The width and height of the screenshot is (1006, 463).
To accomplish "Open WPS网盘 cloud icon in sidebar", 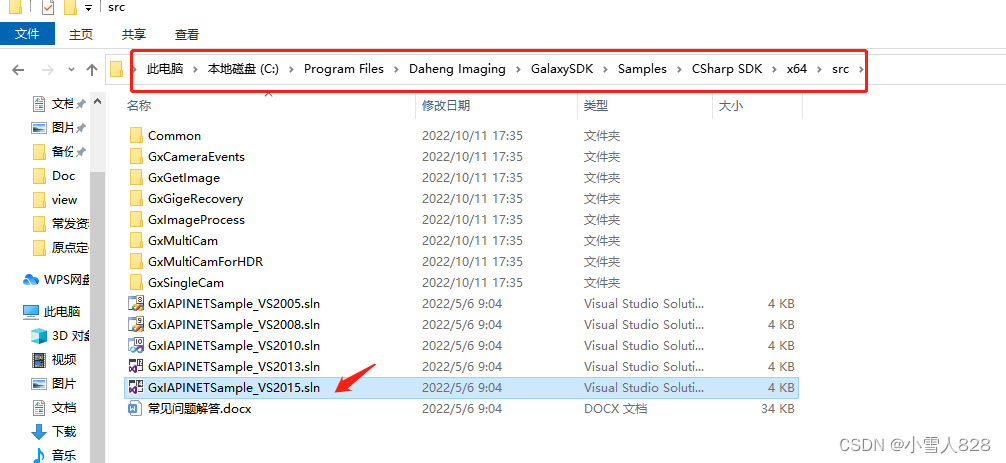I will tap(31, 280).
